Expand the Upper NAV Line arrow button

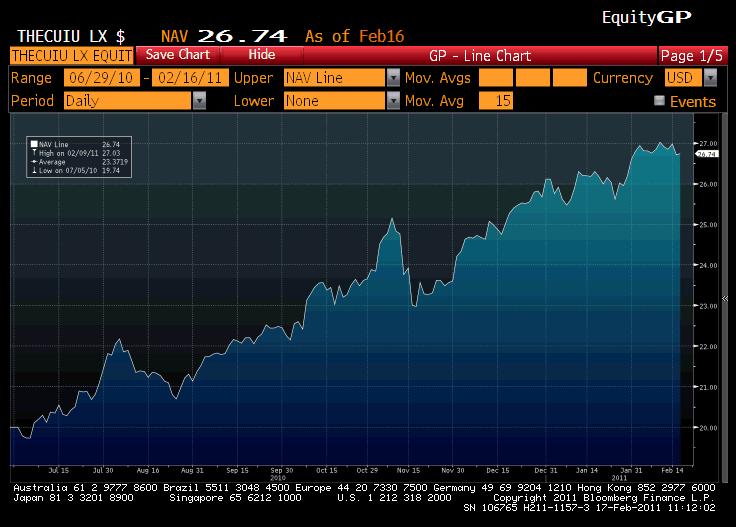click(393, 77)
